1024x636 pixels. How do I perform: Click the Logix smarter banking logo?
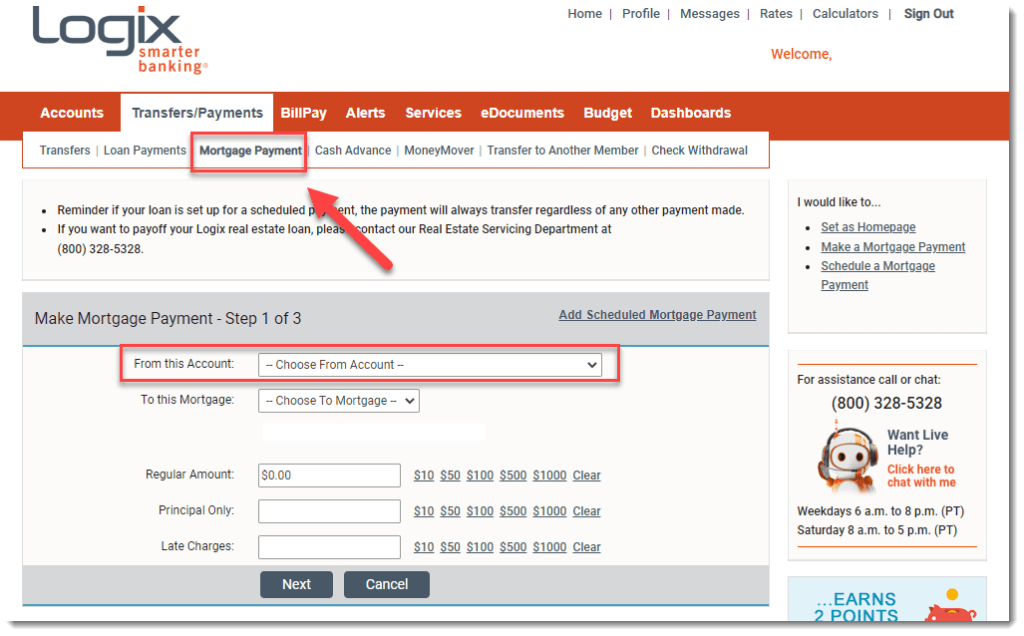120,39
